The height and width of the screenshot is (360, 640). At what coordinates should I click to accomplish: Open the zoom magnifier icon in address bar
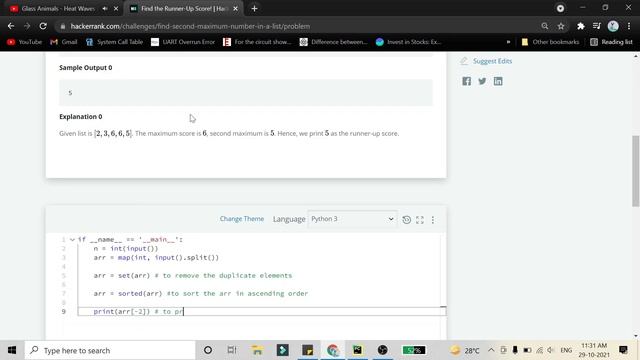544,26
